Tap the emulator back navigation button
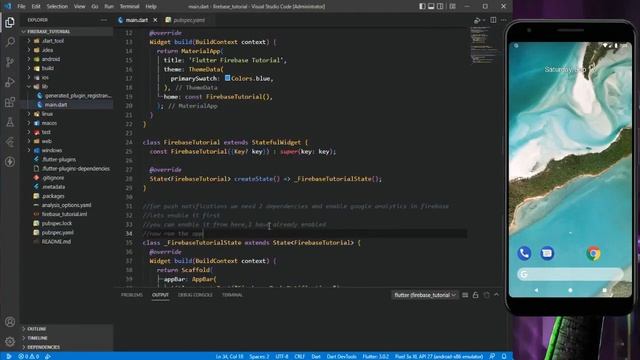Screen dimensions: 640x360 [536, 290]
